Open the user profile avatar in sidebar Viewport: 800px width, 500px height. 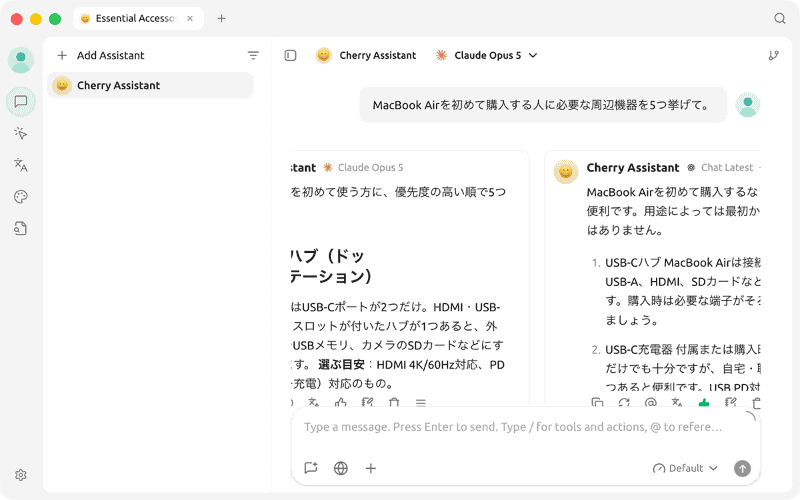point(21,60)
